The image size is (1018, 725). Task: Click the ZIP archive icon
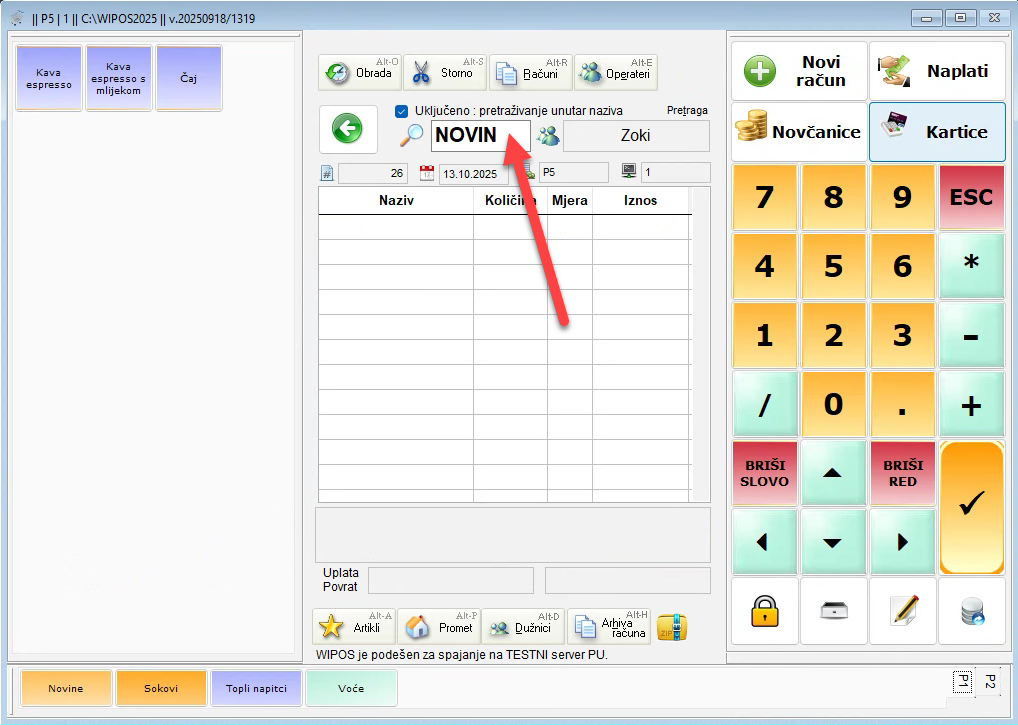tap(672, 627)
